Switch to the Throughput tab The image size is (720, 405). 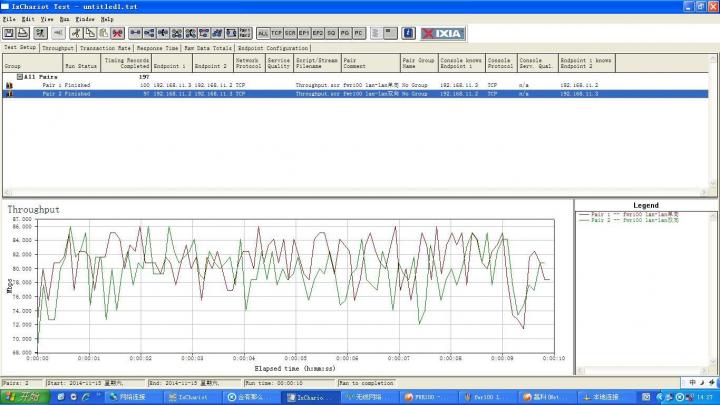click(58, 48)
